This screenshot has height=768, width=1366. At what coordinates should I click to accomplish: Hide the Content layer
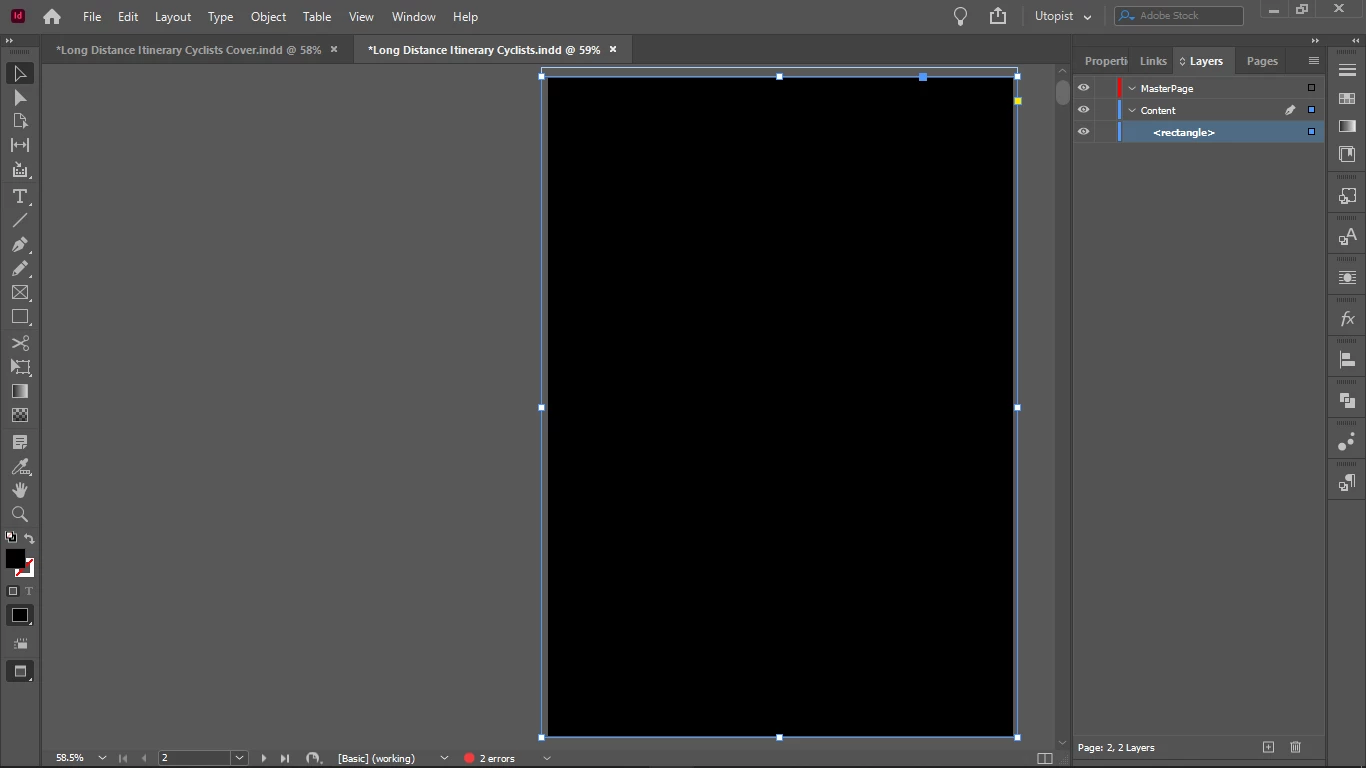1083,110
